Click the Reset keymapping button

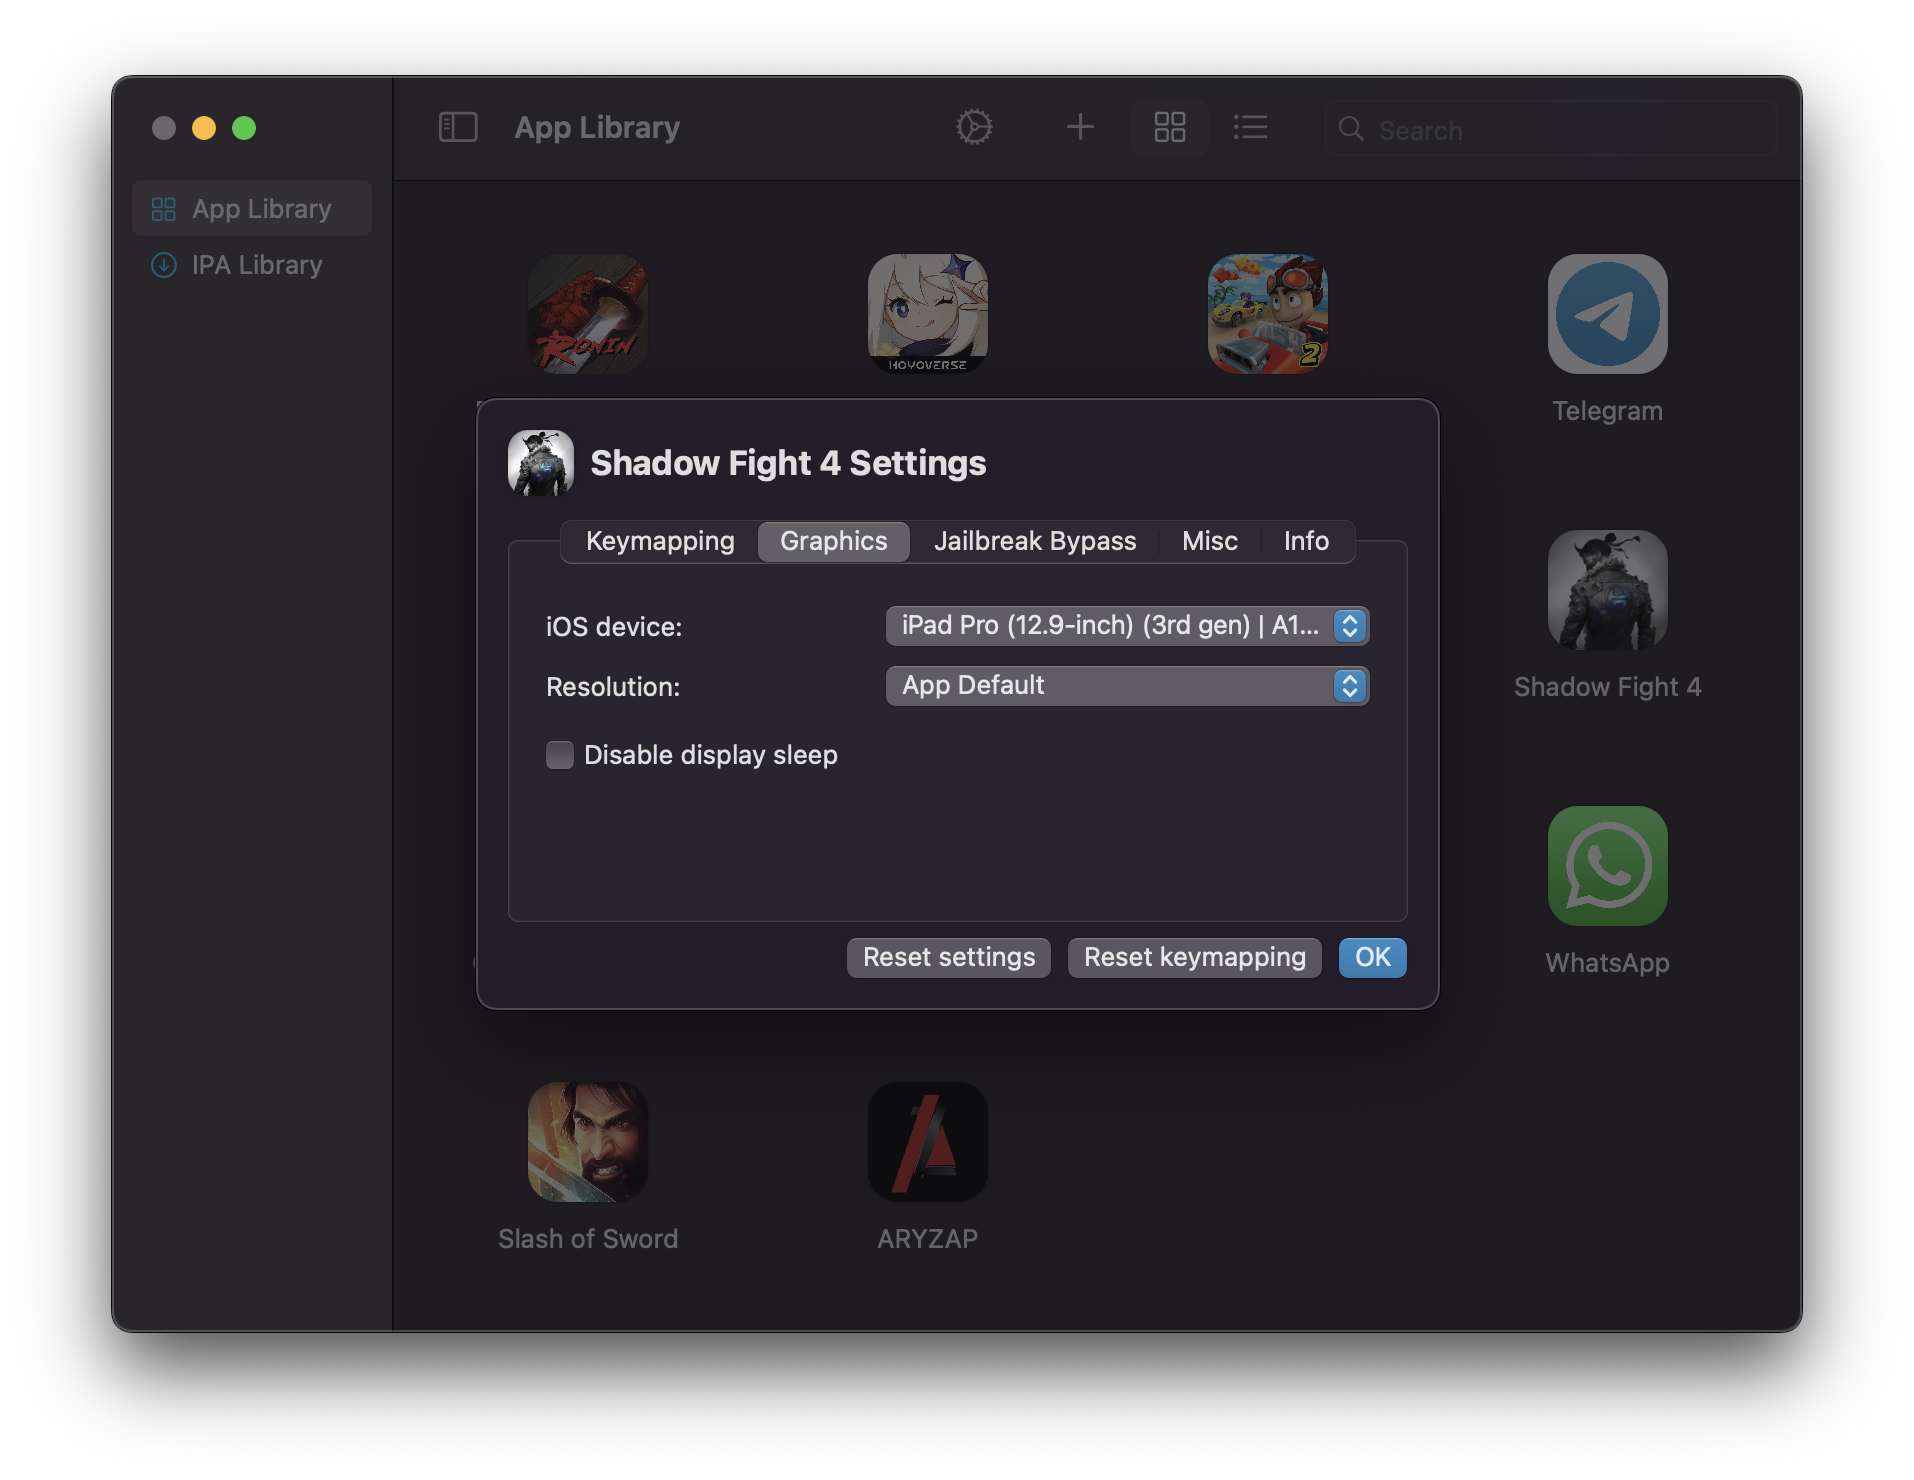tap(1195, 957)
